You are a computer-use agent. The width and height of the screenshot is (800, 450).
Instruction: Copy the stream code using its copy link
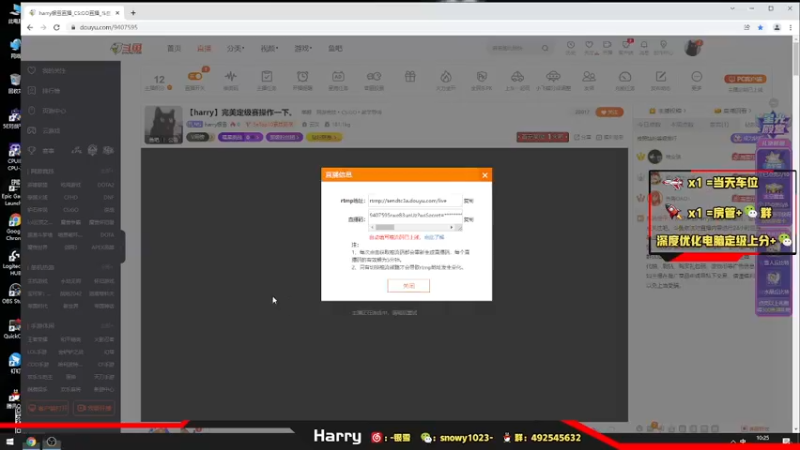click(468, 219)
